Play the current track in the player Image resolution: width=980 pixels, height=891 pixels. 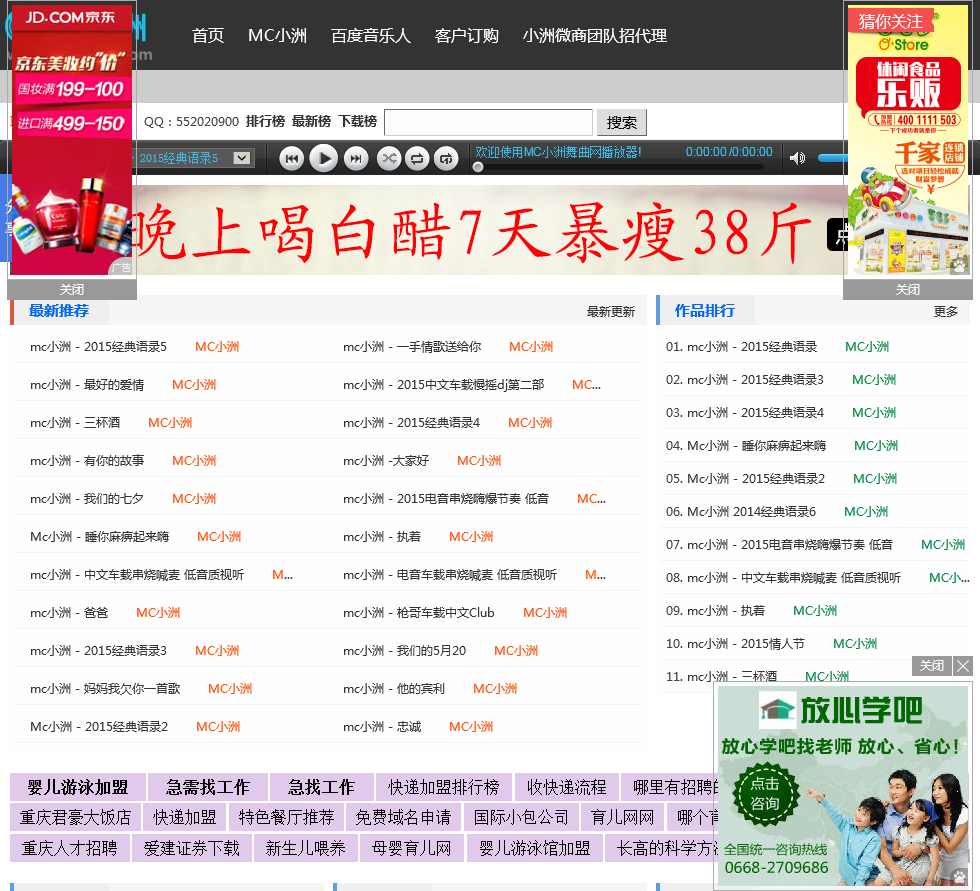click(324, 158)
